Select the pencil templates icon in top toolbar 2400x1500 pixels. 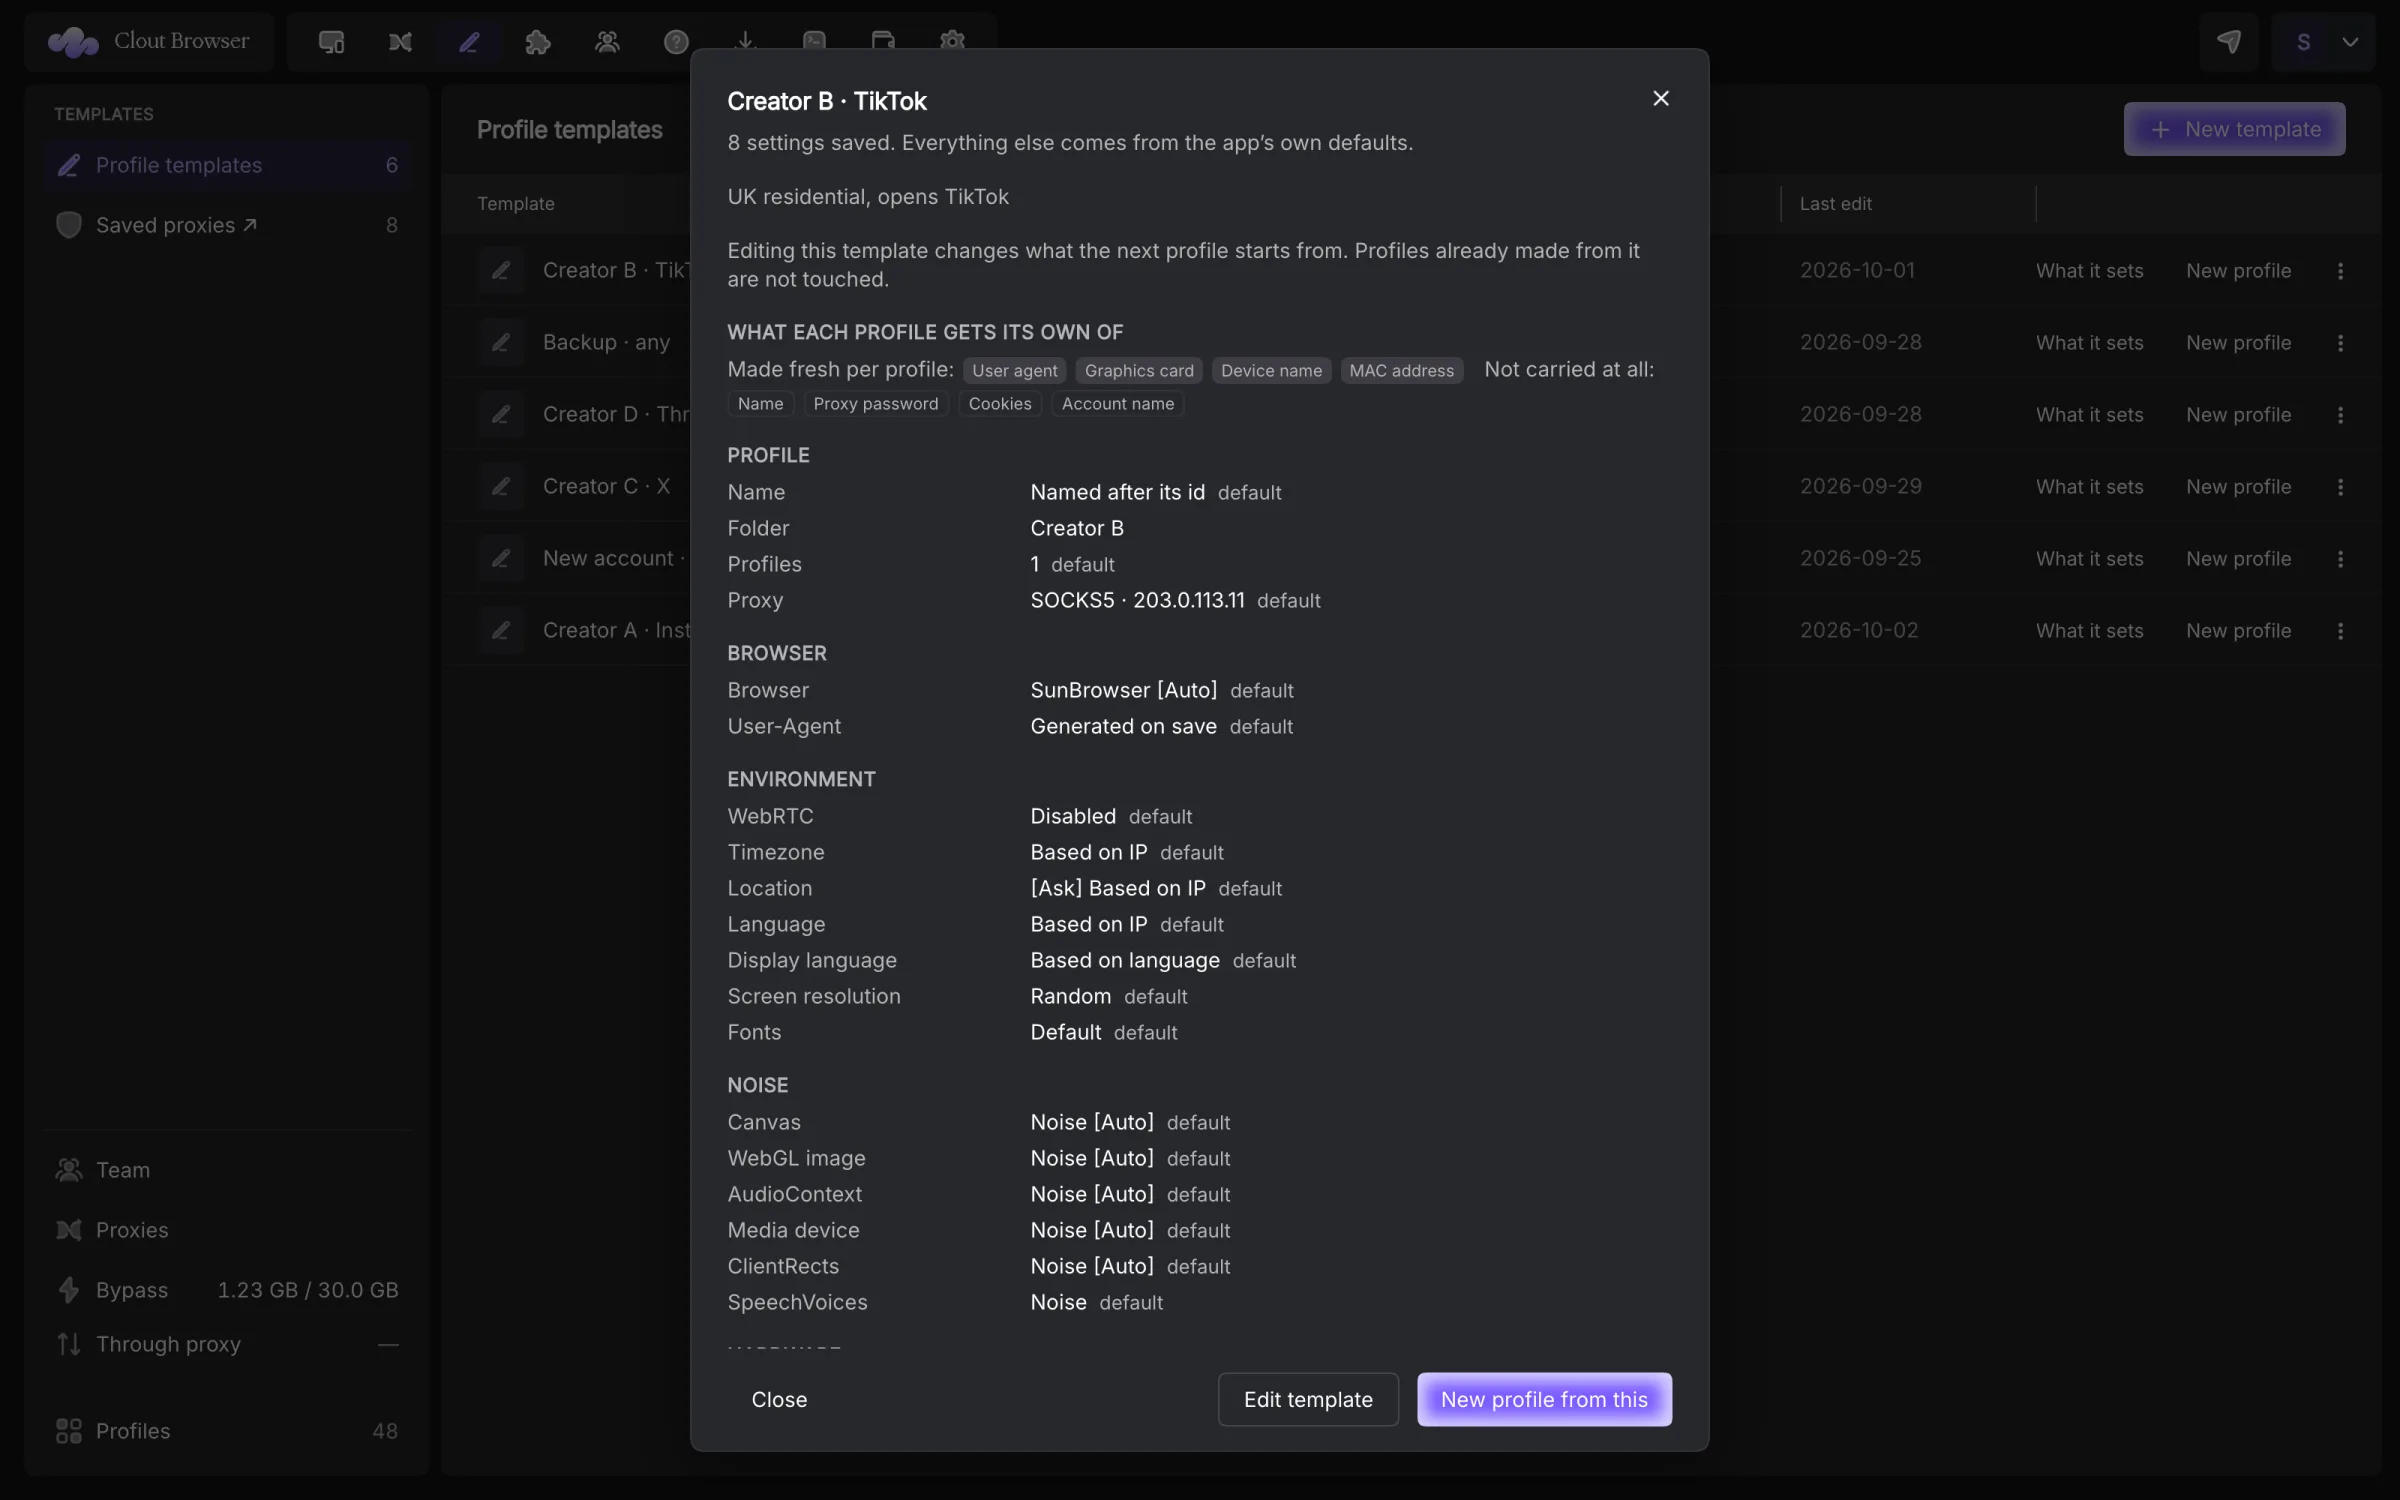469,41
